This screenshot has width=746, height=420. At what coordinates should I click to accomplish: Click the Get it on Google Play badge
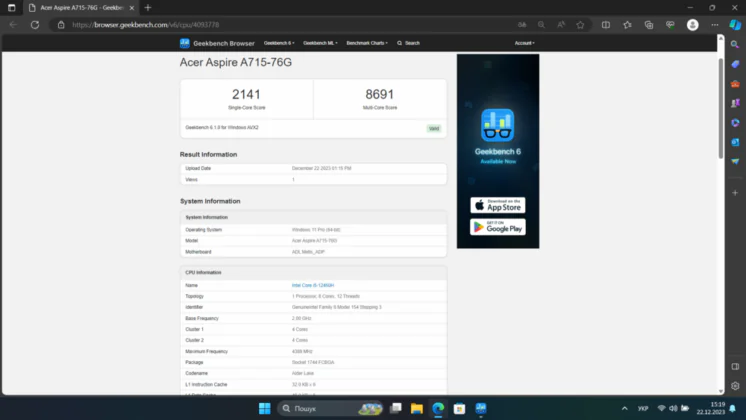498,227
